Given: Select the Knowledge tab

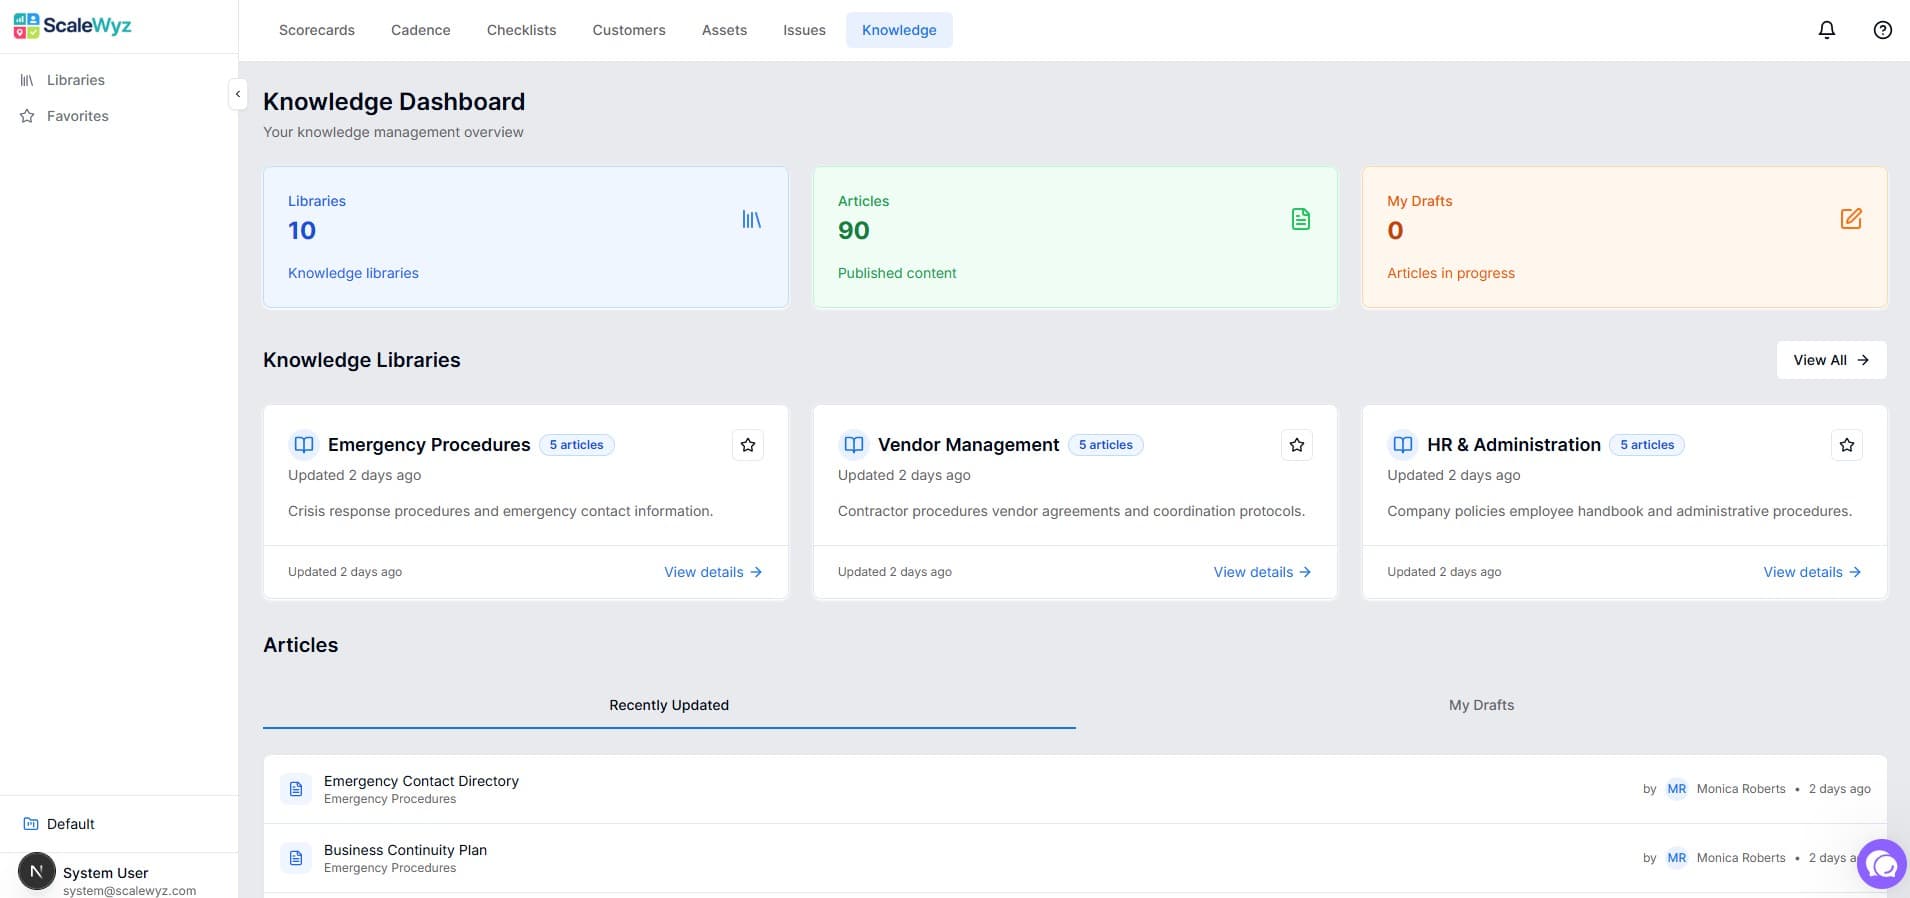Looking at the screenshot, I should 899,30.
